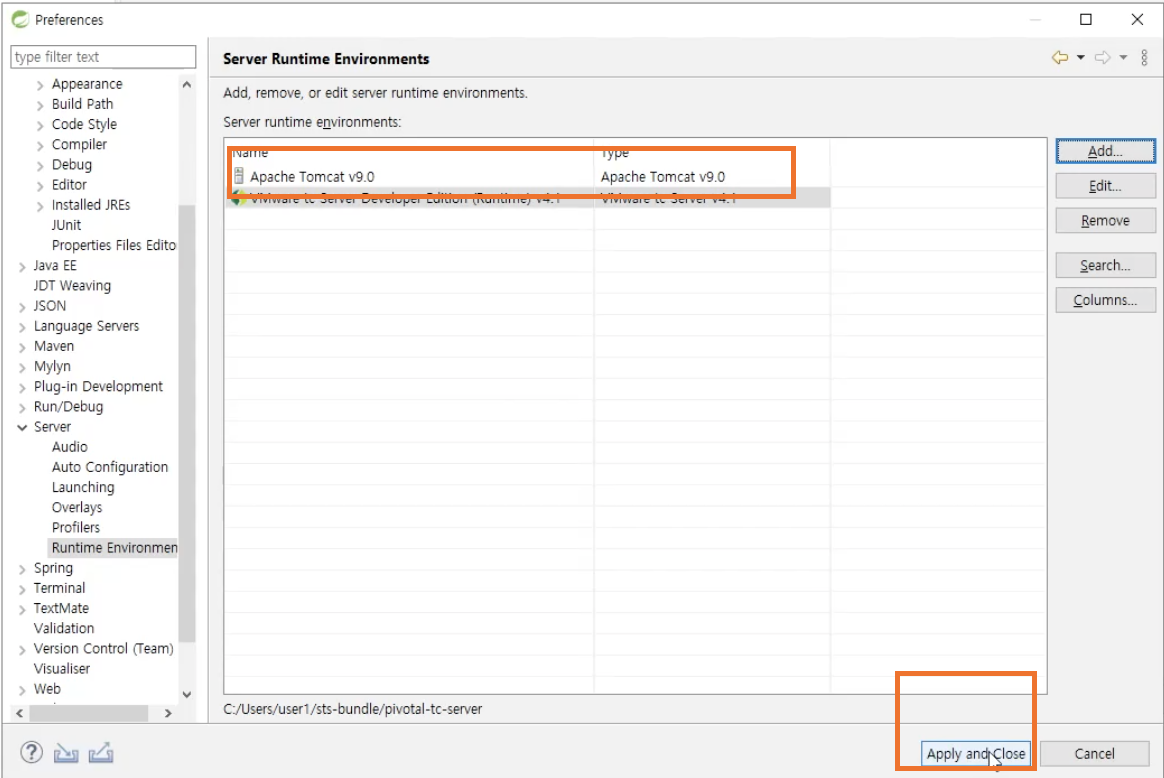Click the Type column header
The height and width of the screenshot is (778, 1164).
click(711, 152)
